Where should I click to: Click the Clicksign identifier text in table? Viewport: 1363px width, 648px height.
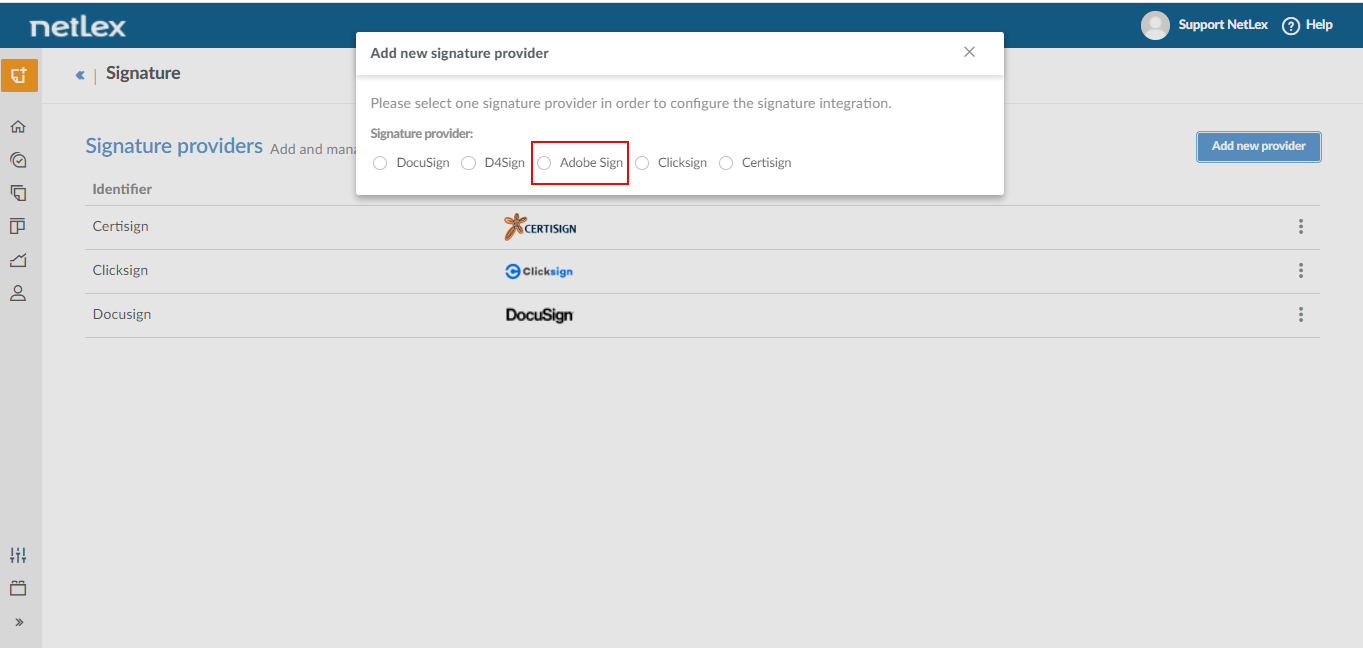coord(120,271)
